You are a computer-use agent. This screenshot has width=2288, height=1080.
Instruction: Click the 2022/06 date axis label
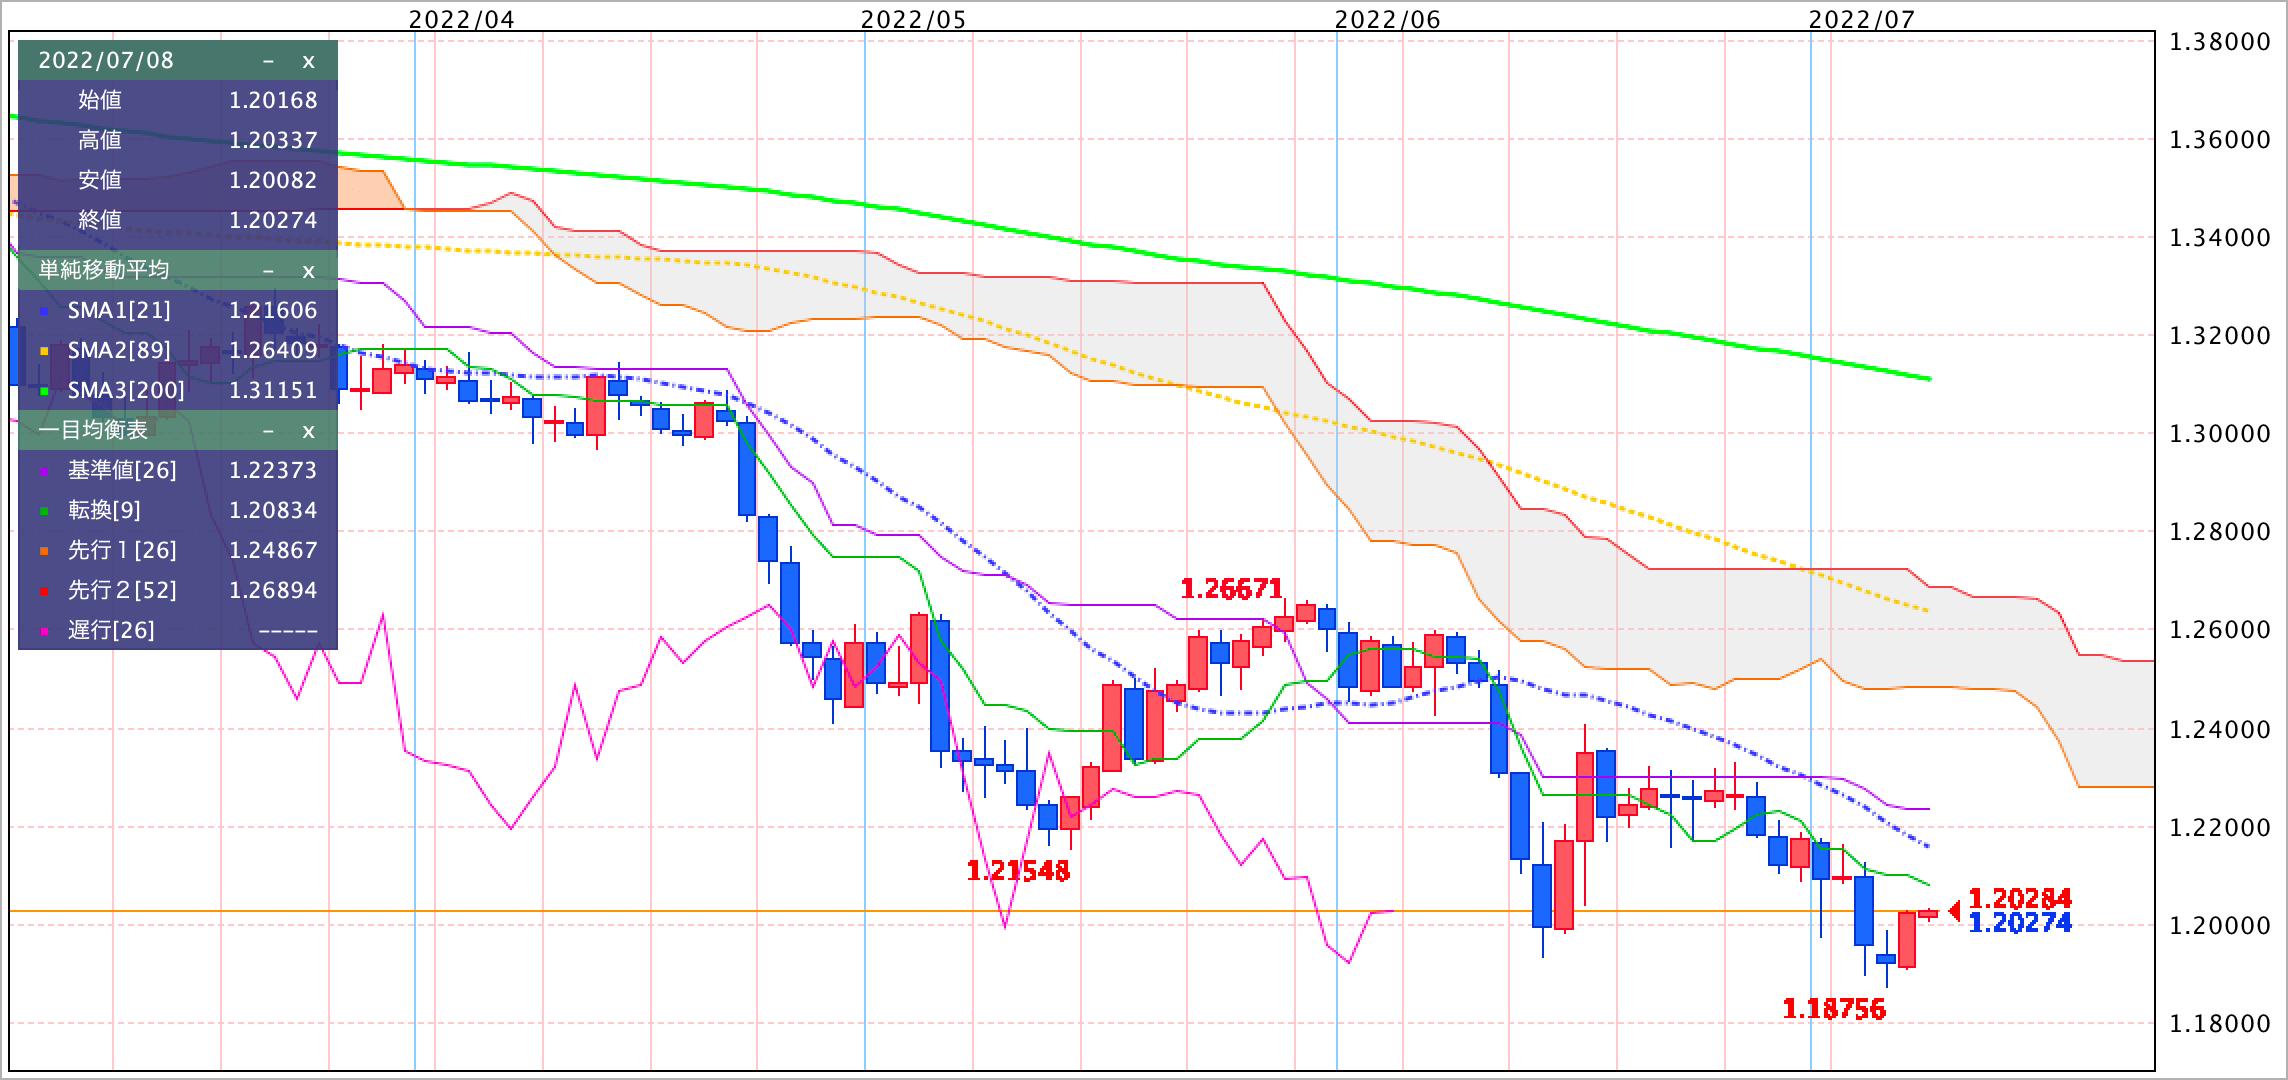point(1388,20)
